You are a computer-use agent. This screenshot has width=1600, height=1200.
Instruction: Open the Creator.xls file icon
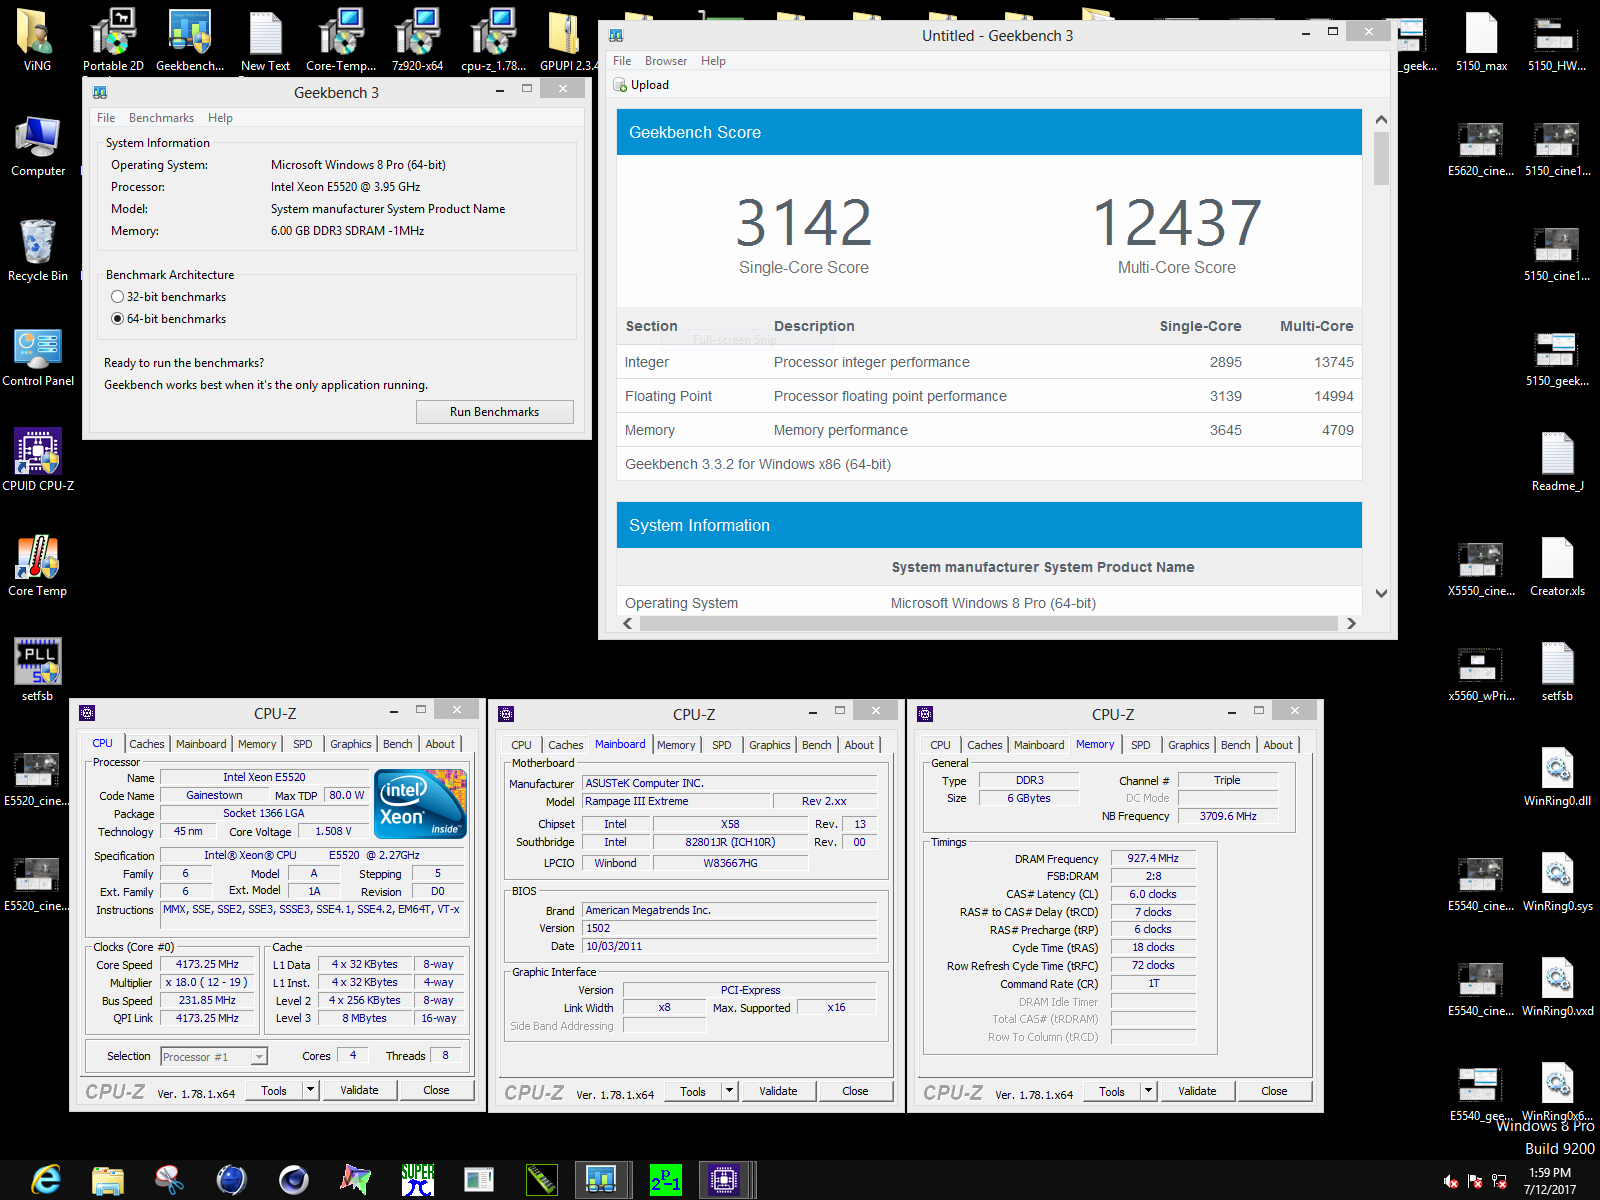click(x=1557, y=566)
